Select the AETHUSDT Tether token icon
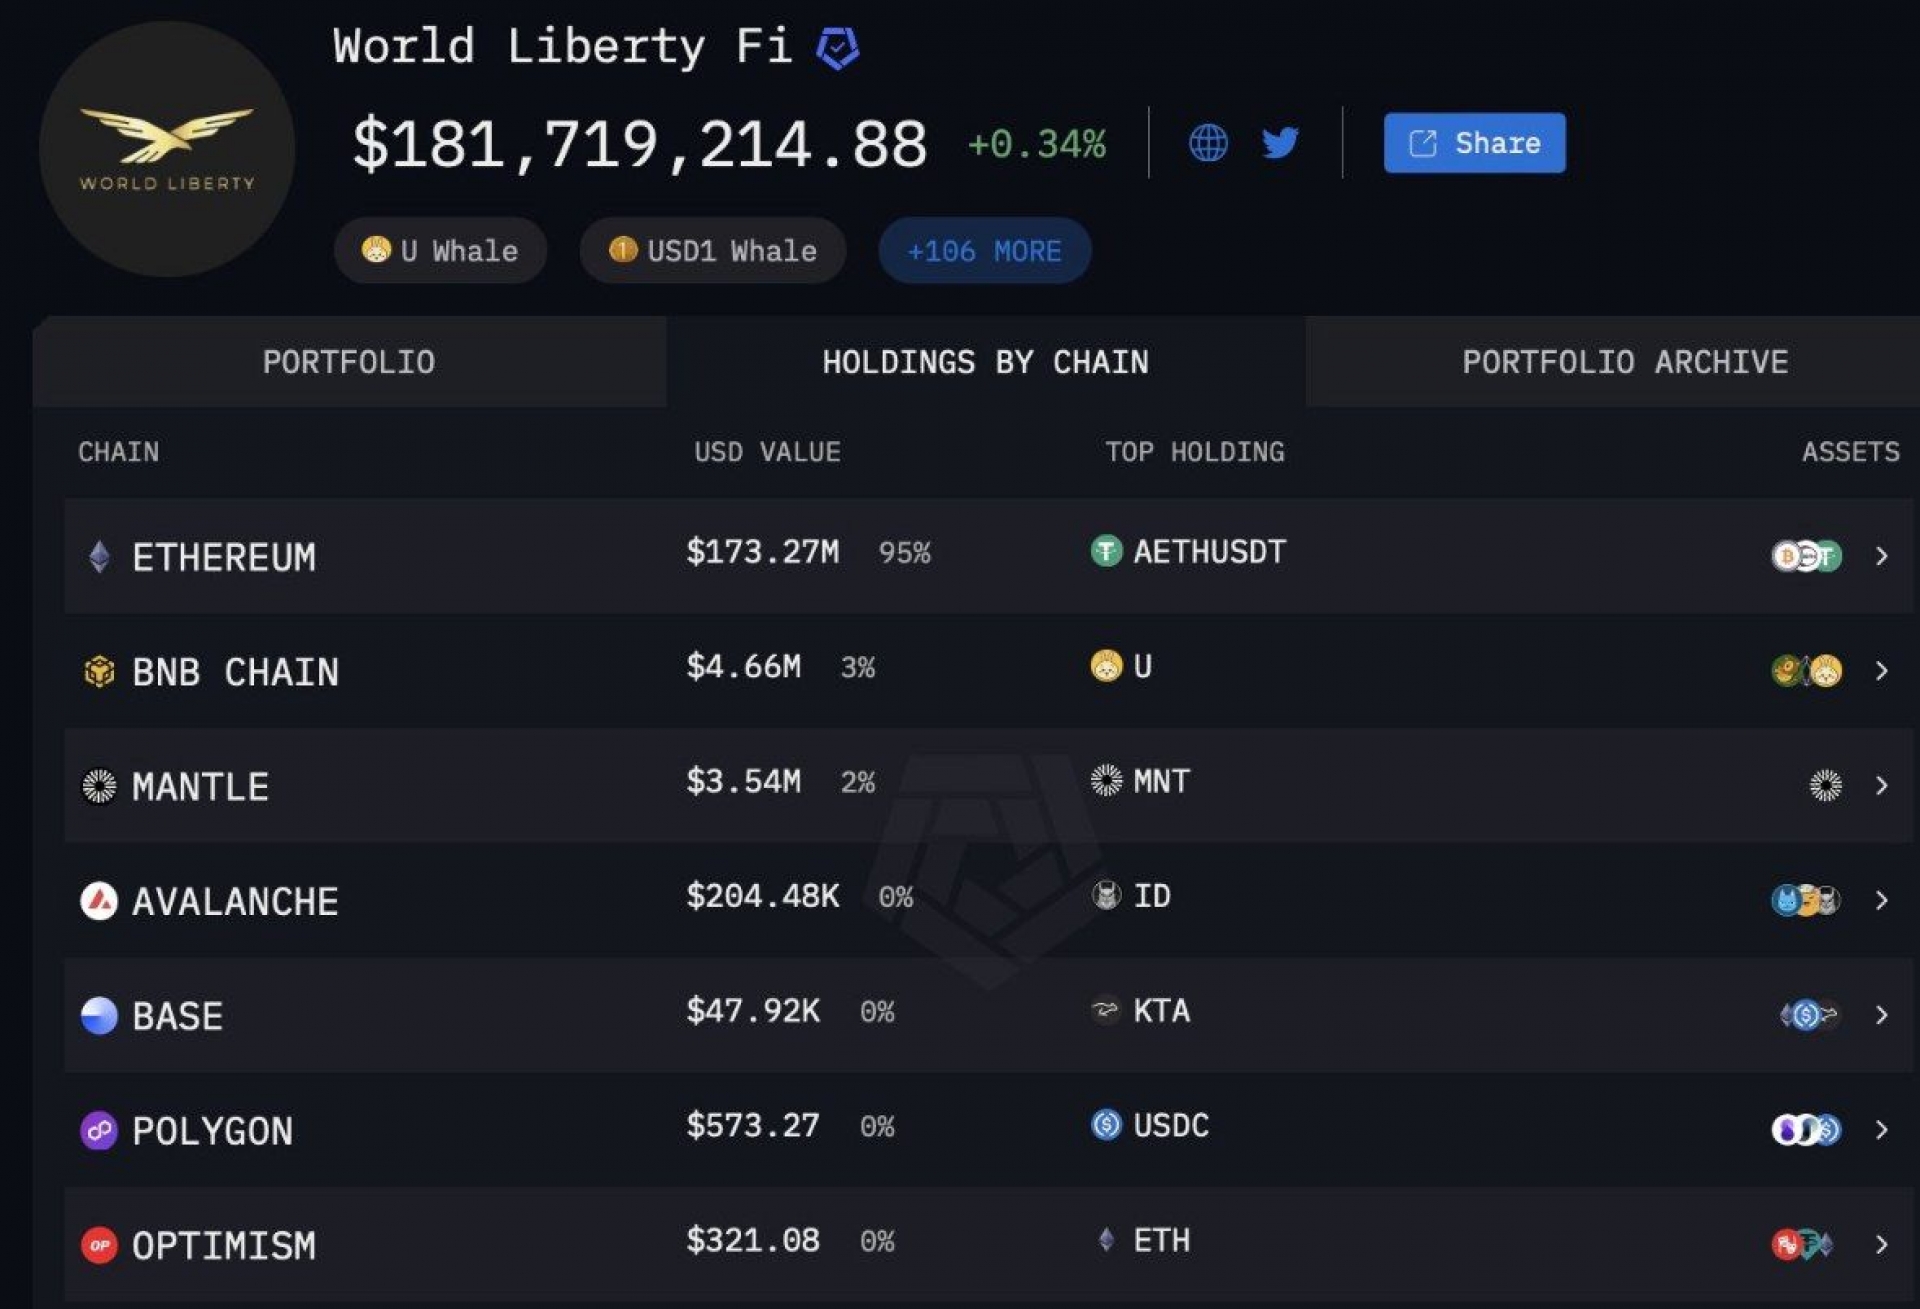The width and height of the screenshot is (1920, 1309). click(x=1106, y=551)
